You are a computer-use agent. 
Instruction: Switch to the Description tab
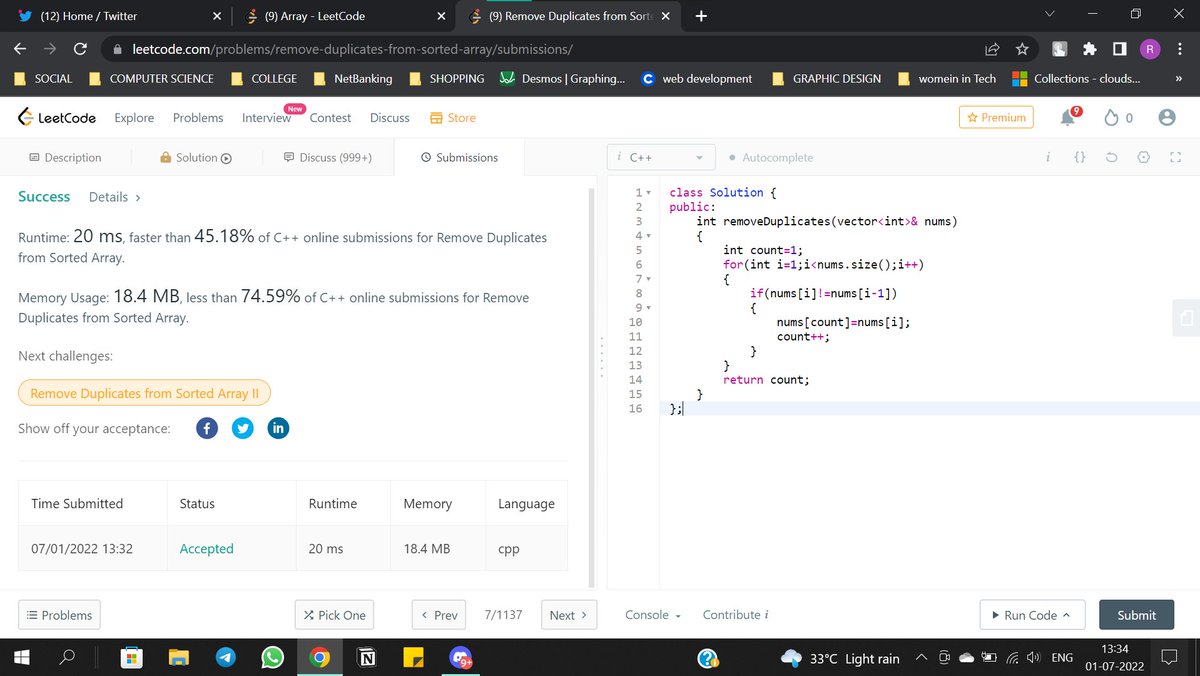(65, 158)
